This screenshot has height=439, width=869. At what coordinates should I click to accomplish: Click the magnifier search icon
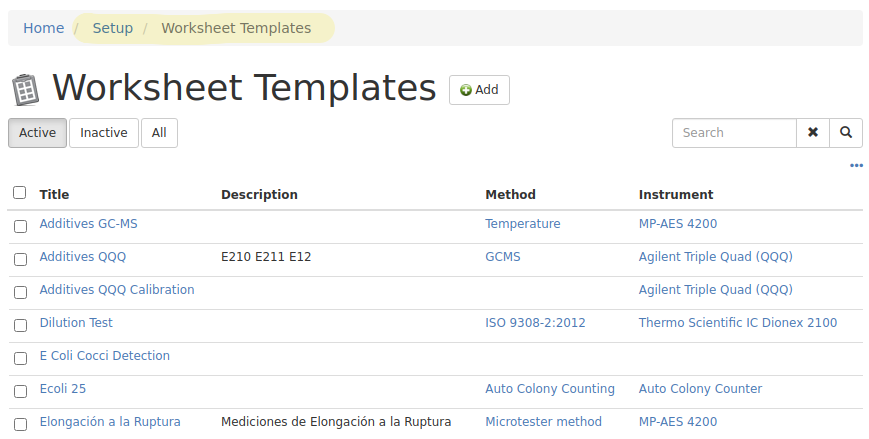(846, 132)
